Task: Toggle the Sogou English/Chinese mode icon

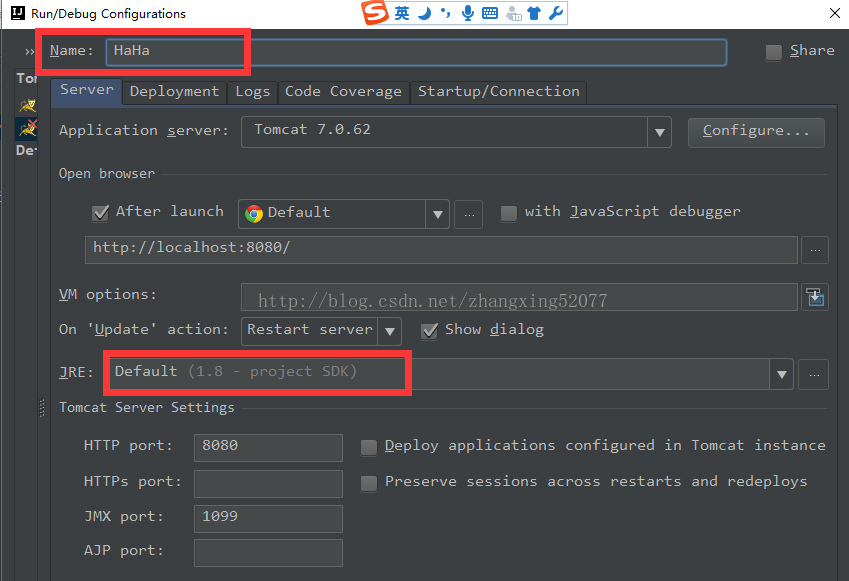Action: pos(402,13)
